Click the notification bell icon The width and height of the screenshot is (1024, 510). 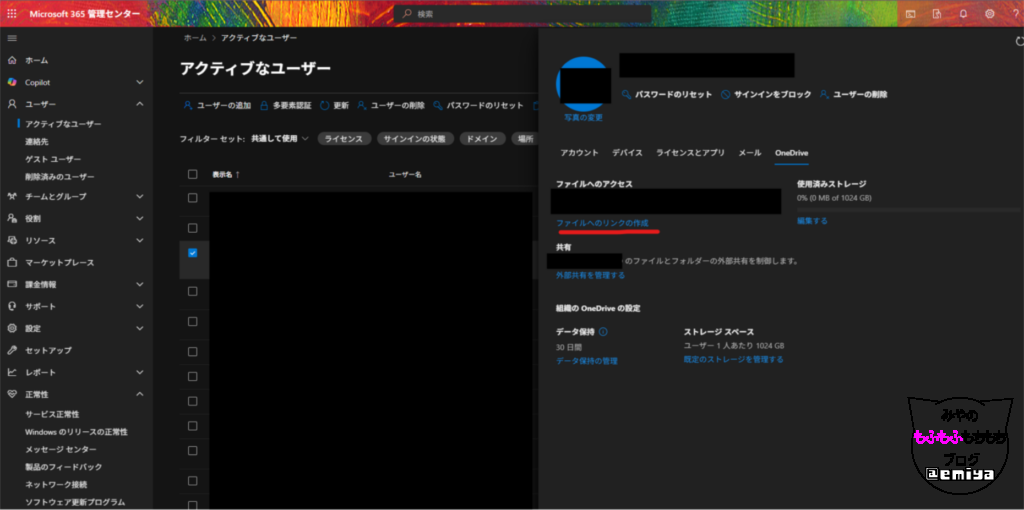point(963,14)
